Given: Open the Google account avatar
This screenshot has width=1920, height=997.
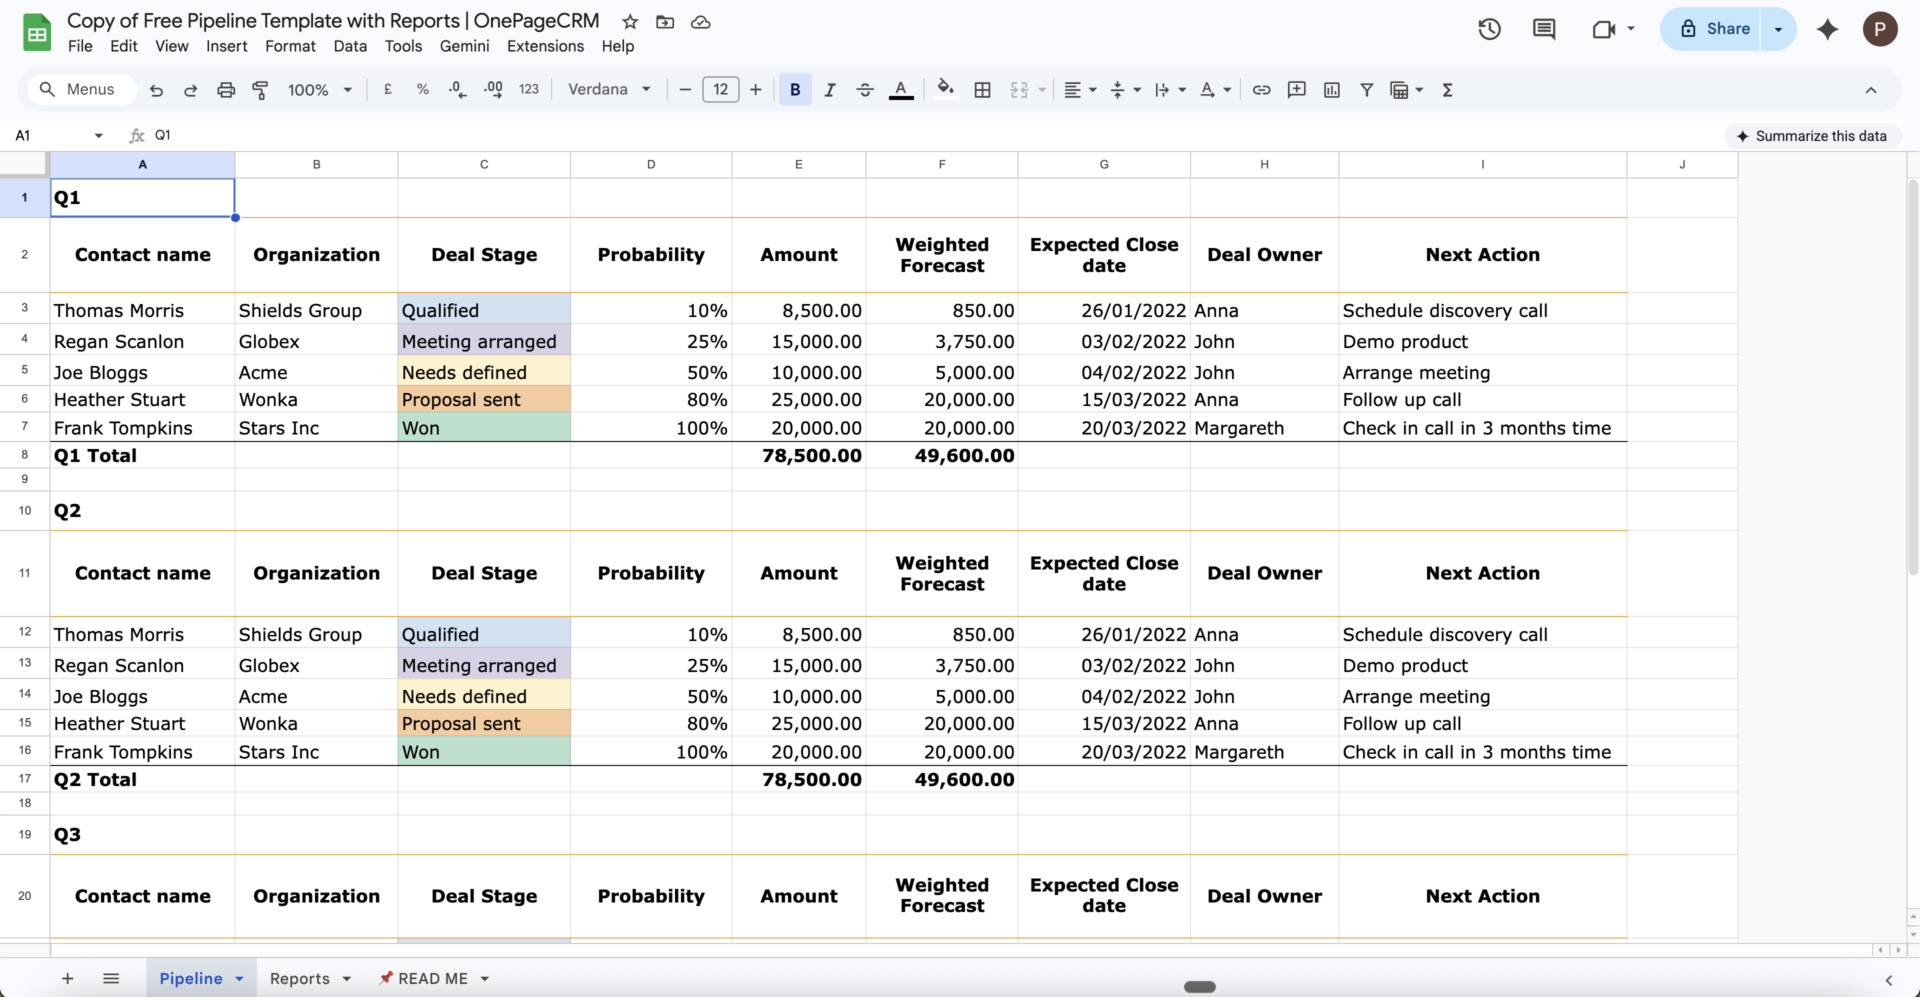Looking at the screenshot, I should pos(1880,29).
